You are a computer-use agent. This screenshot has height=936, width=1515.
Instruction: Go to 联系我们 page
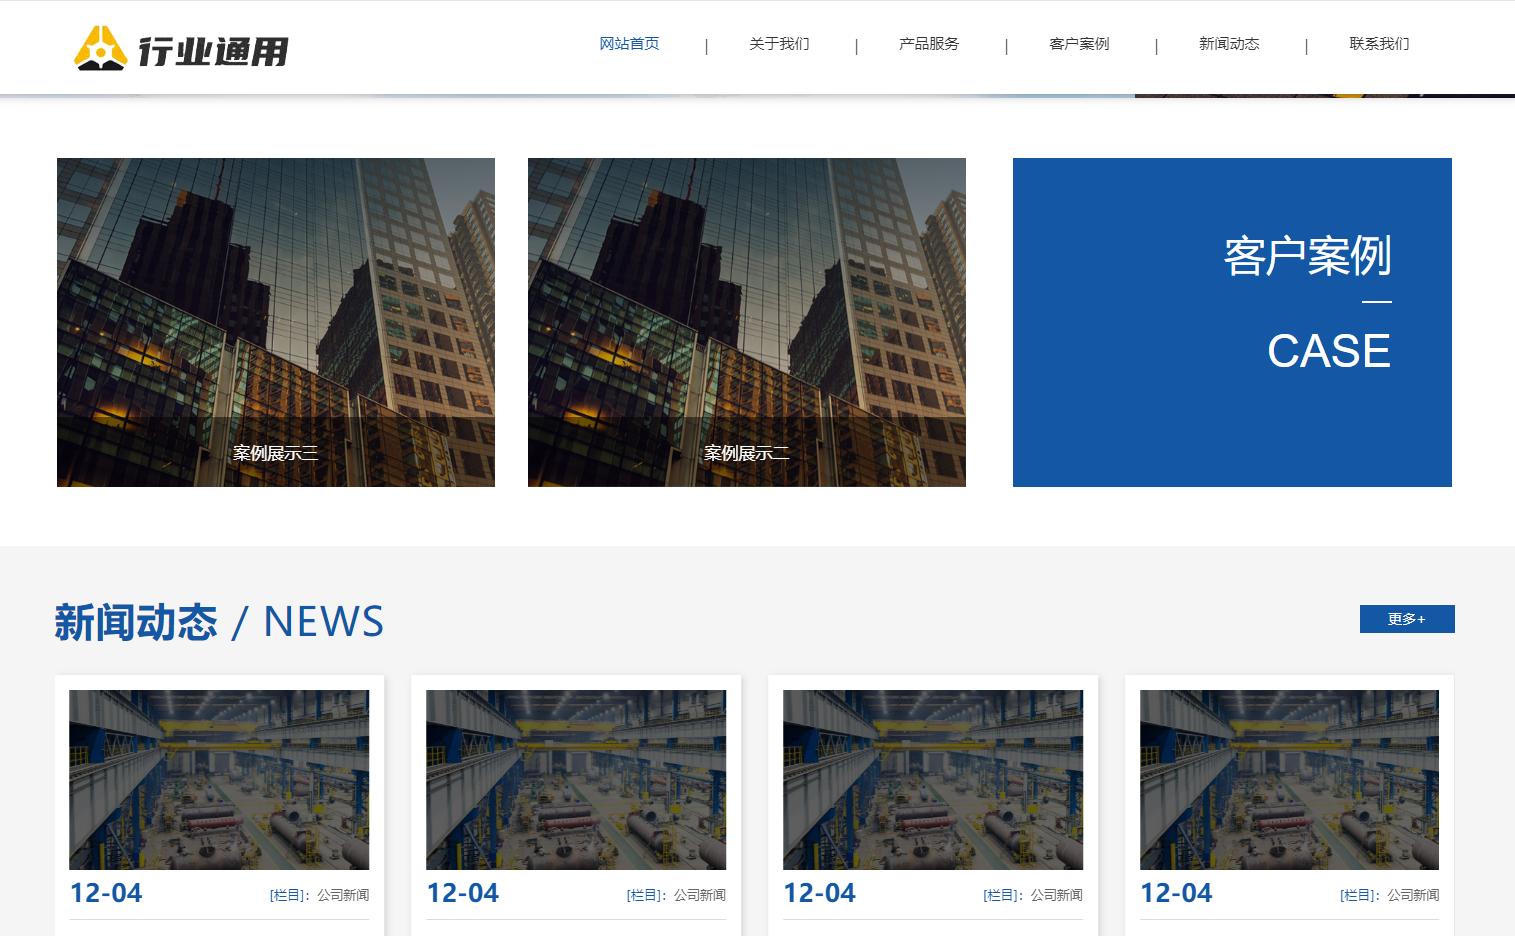click(x=1379, y=44)
